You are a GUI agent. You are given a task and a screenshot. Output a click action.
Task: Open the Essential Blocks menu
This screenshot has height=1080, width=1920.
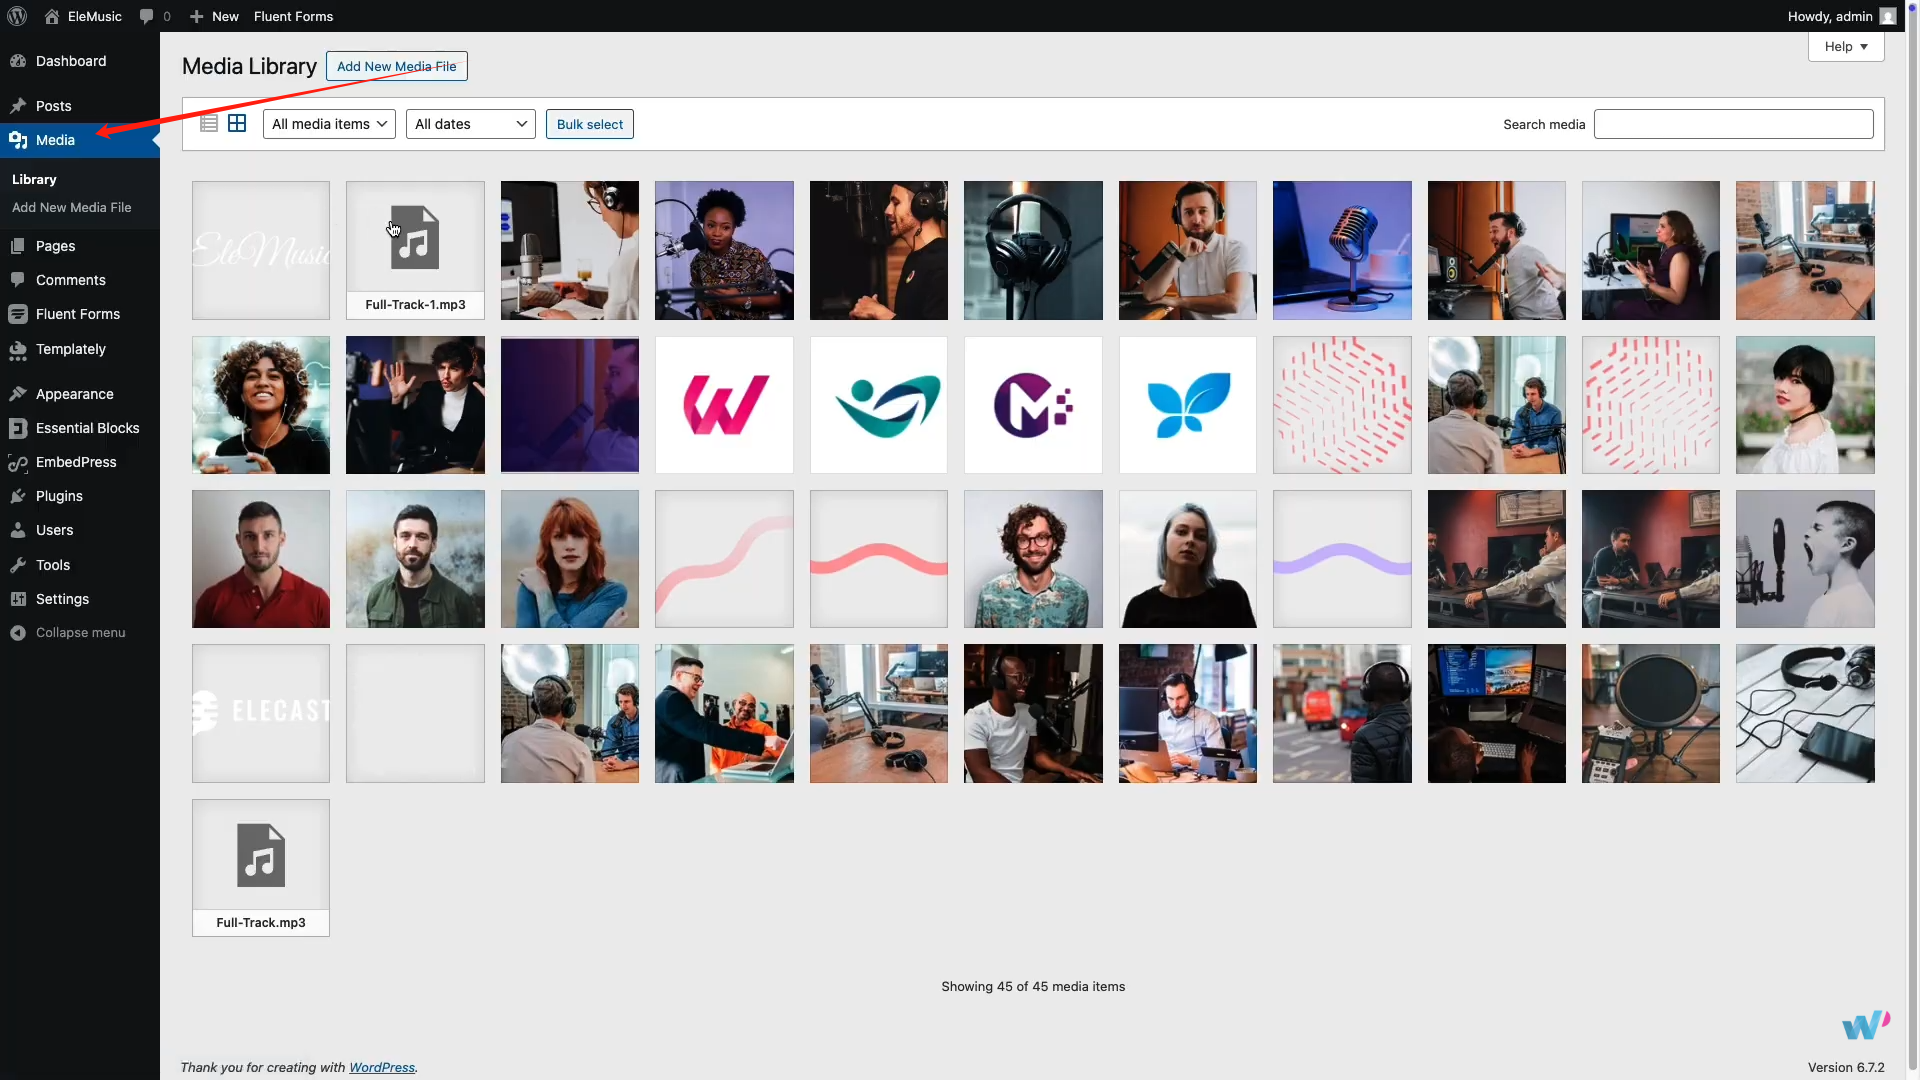(x=87, y=428)
